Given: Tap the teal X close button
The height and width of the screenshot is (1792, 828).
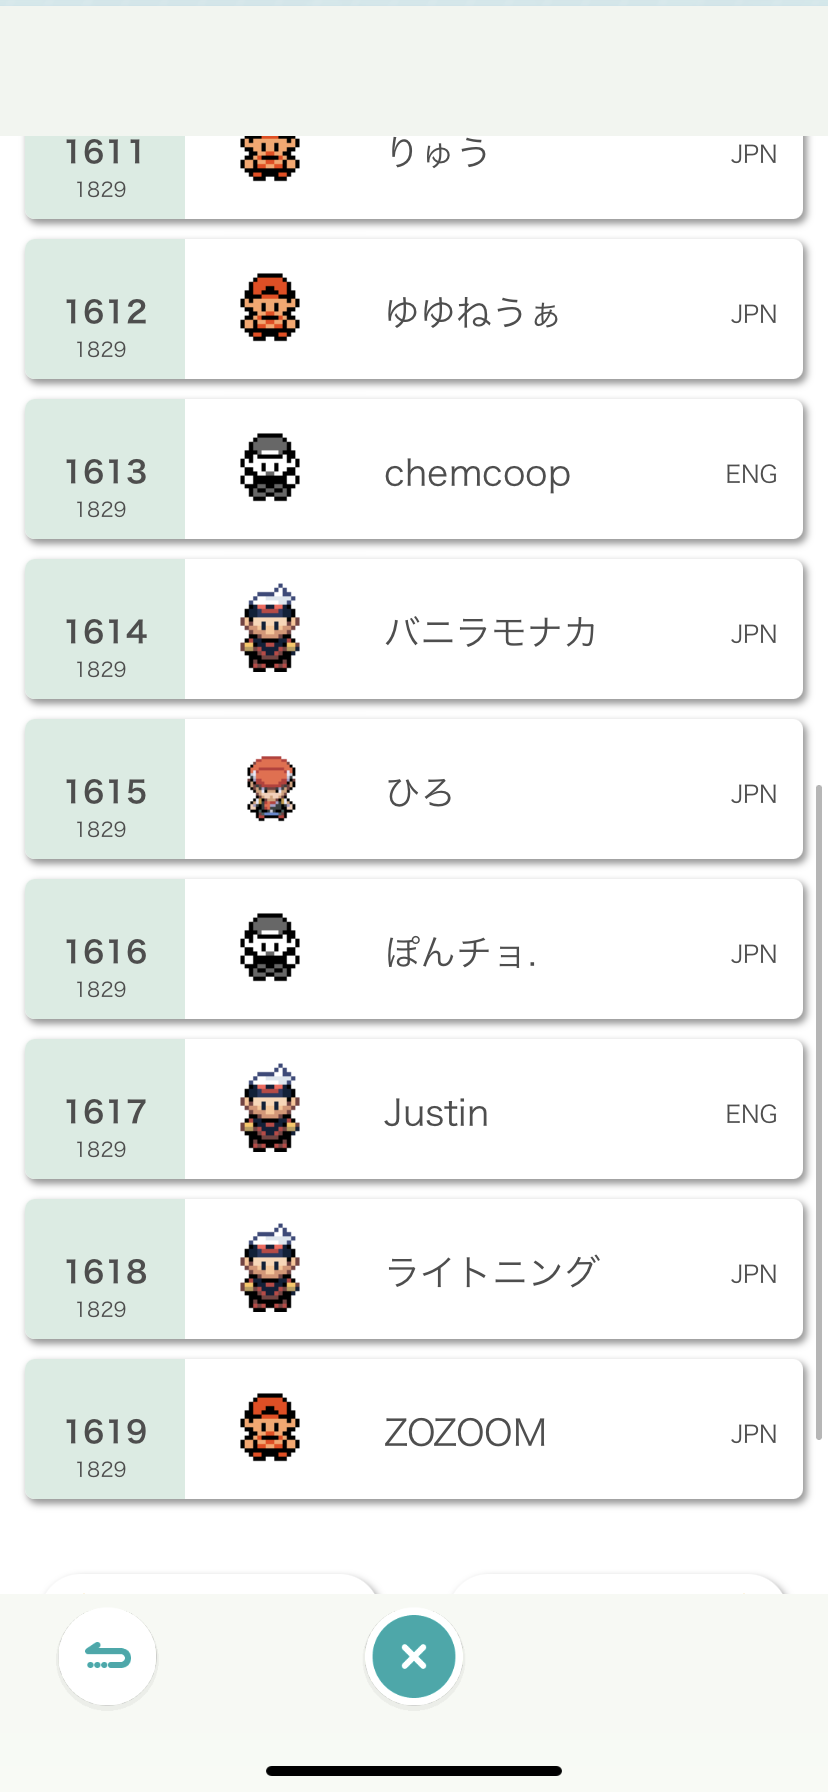Looking at the screenshot, I should click(414, 1657).
